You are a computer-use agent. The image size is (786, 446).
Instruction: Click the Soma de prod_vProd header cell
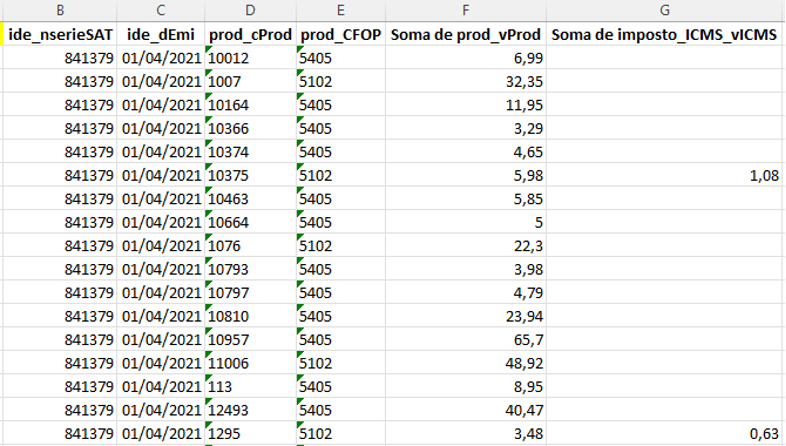click(x=466, y=35)
